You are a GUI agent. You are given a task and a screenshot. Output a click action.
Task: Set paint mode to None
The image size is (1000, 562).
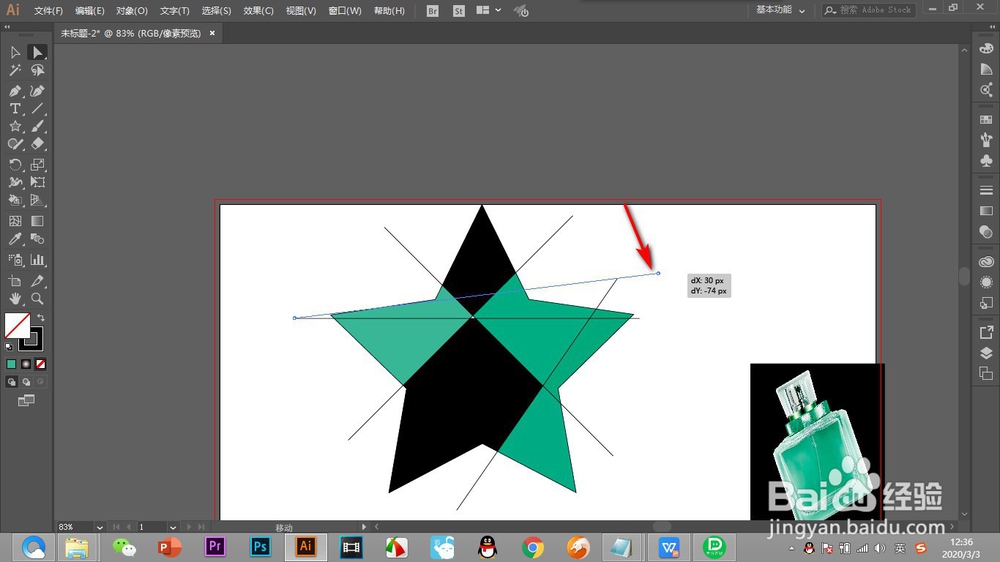pos(41,364)
